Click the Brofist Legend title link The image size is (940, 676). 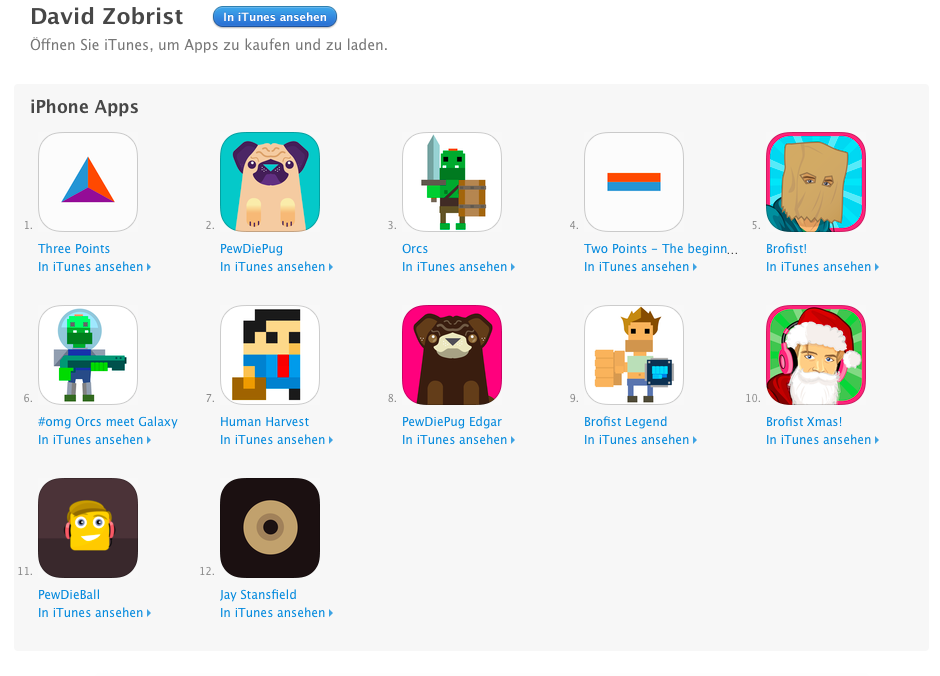625,422
